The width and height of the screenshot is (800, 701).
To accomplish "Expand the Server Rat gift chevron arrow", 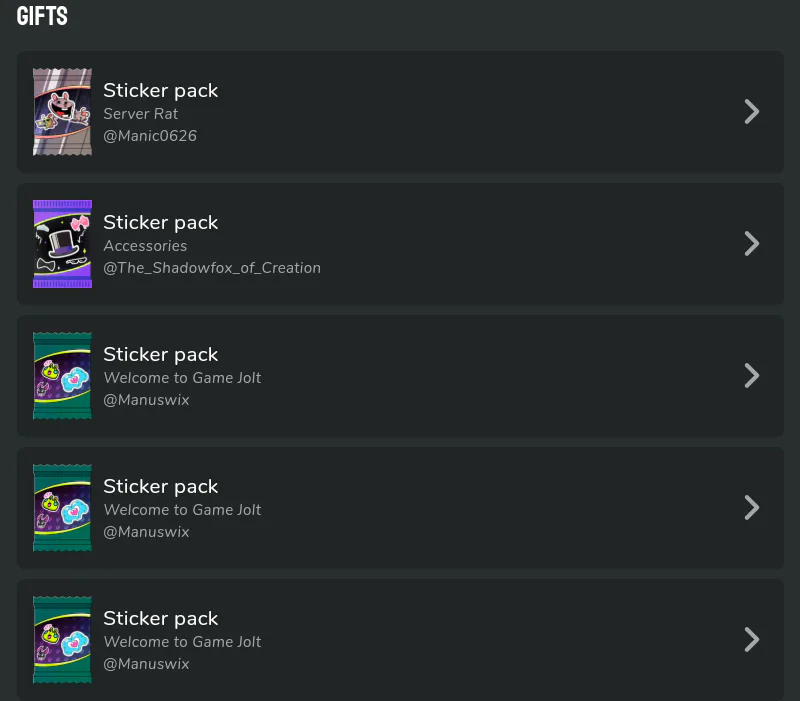I will 752,112.
